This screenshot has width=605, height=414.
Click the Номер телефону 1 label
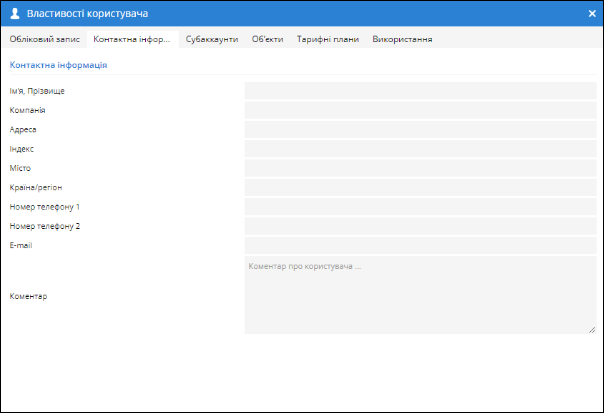tap(45, 207)
